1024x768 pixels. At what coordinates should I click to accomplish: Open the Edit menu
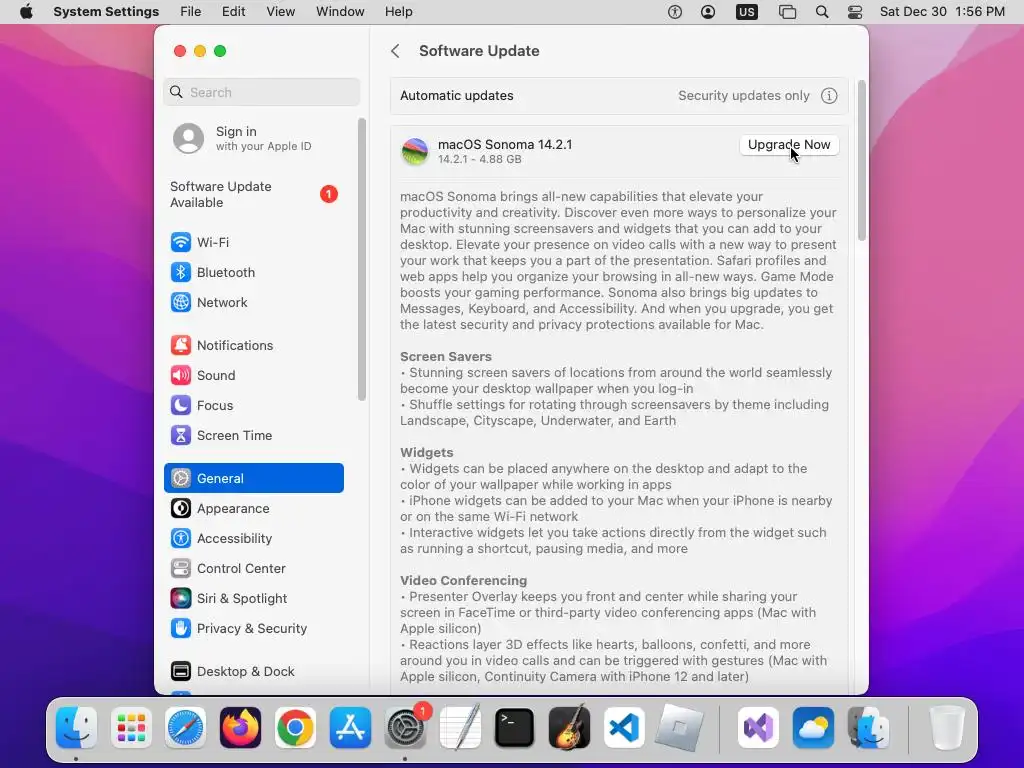click(234, 12)
